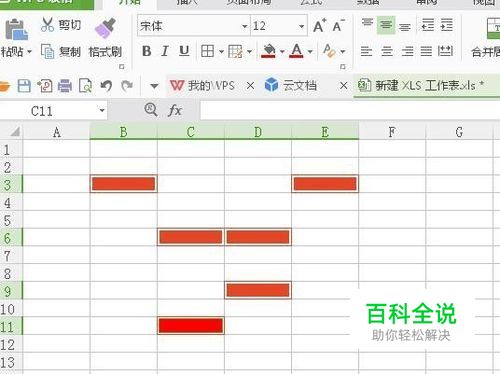
Task: Apply the red fill color bucket
Action: [x=269, y=51]
